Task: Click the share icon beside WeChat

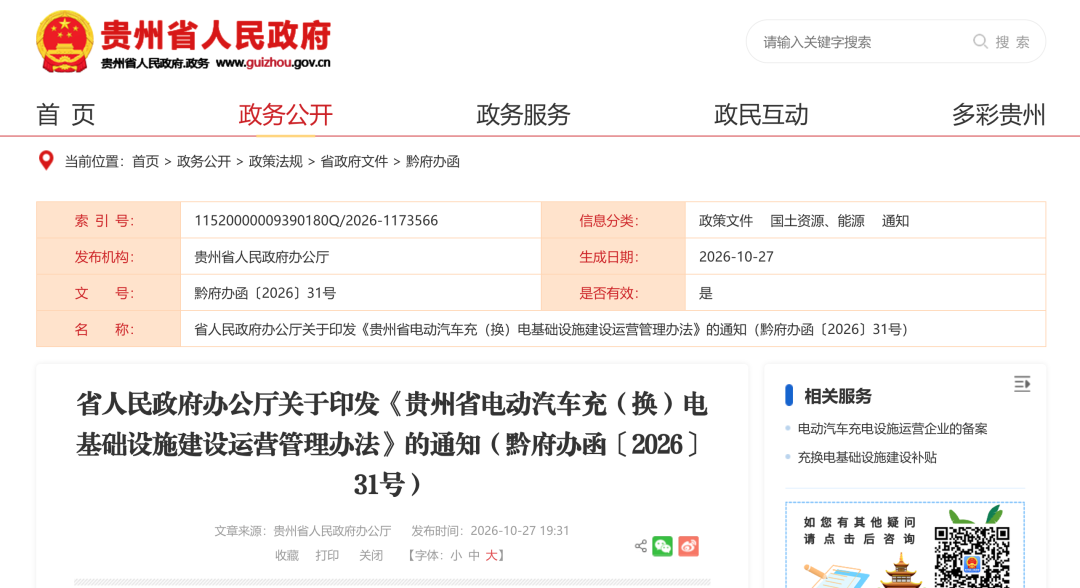Action: click(641, 547)
